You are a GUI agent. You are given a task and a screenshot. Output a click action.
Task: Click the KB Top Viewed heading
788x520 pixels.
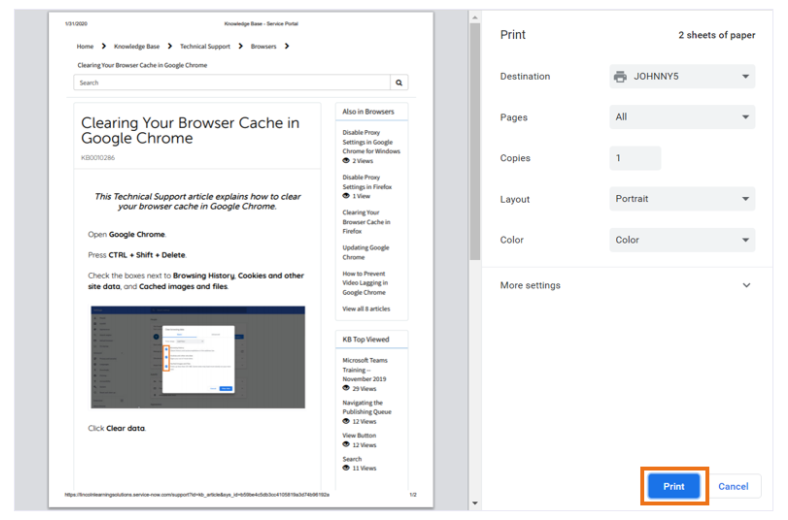[x=365, y=339]
